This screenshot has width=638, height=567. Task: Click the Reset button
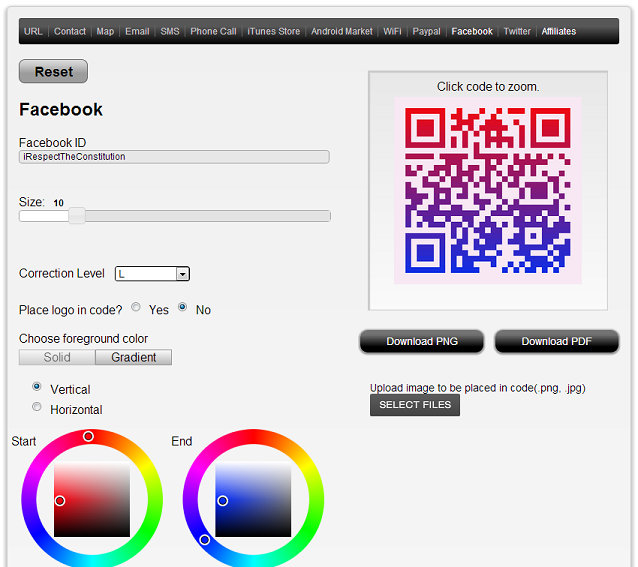[x=53, y=72]
